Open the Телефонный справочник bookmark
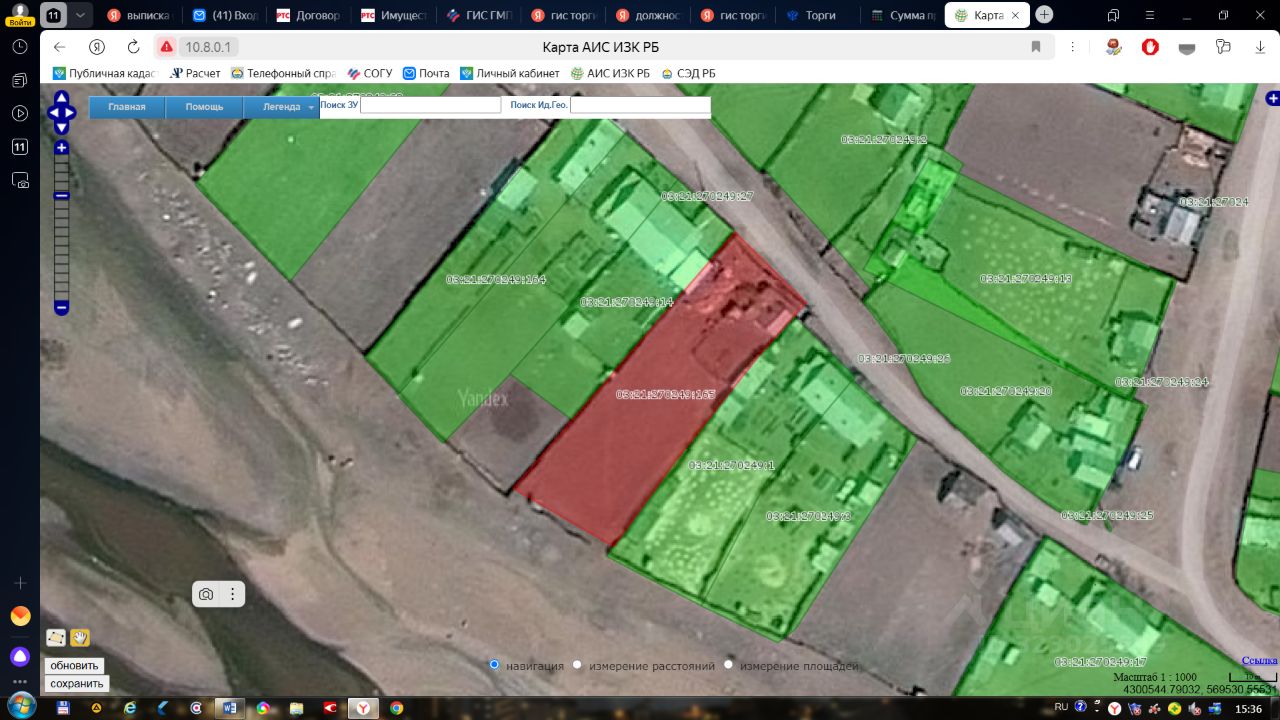The image size is (1280, 720). click(283, 73)
